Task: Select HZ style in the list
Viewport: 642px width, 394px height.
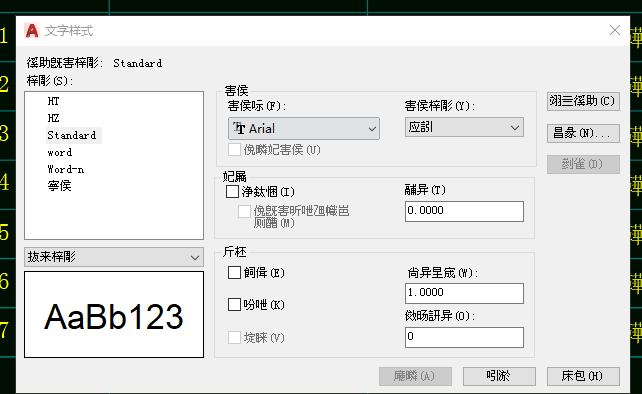Action: pos(53,118)
